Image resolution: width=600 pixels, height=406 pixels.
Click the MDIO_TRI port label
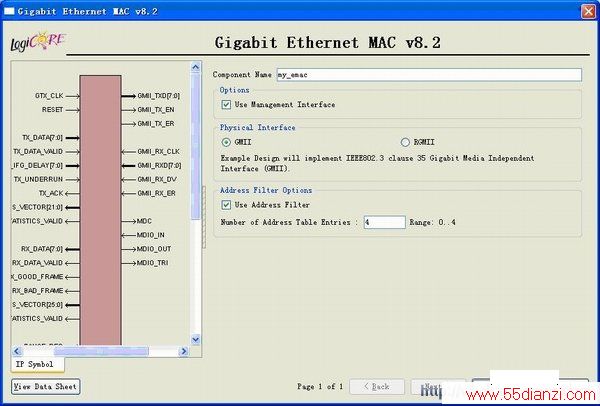152,263
